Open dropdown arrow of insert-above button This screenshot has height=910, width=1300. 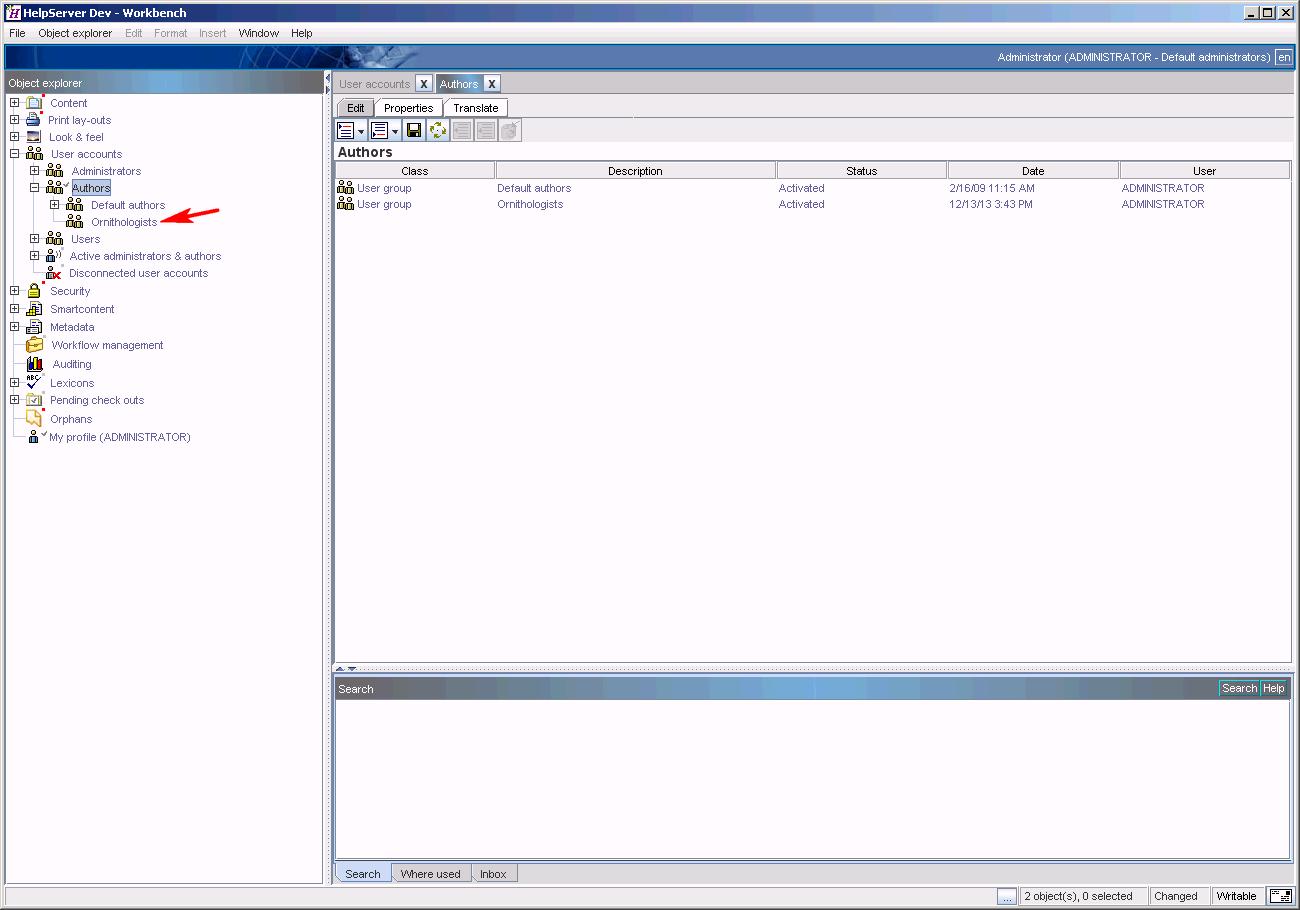(x=361, y=131)
